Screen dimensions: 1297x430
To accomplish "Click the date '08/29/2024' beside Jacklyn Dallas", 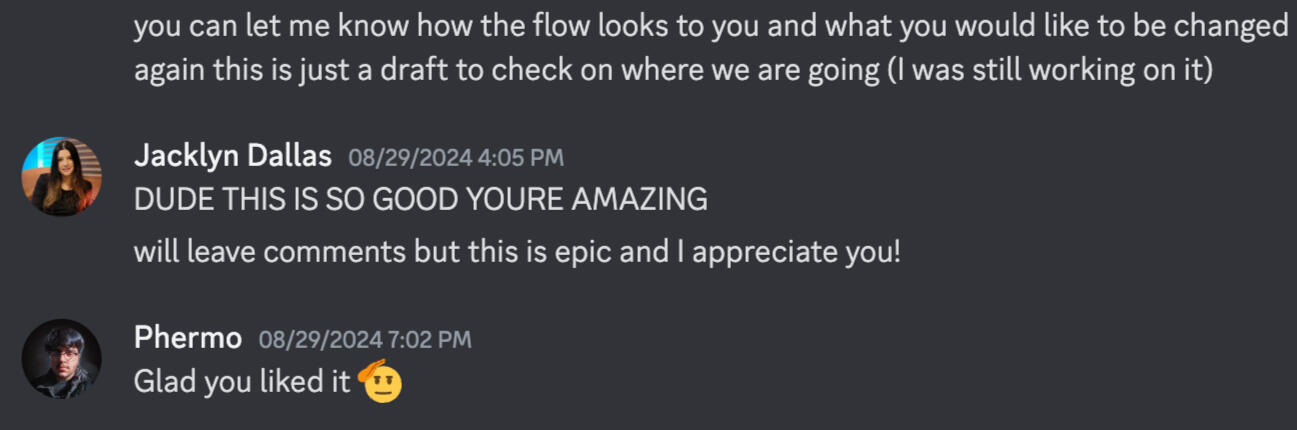I will 404,158.
